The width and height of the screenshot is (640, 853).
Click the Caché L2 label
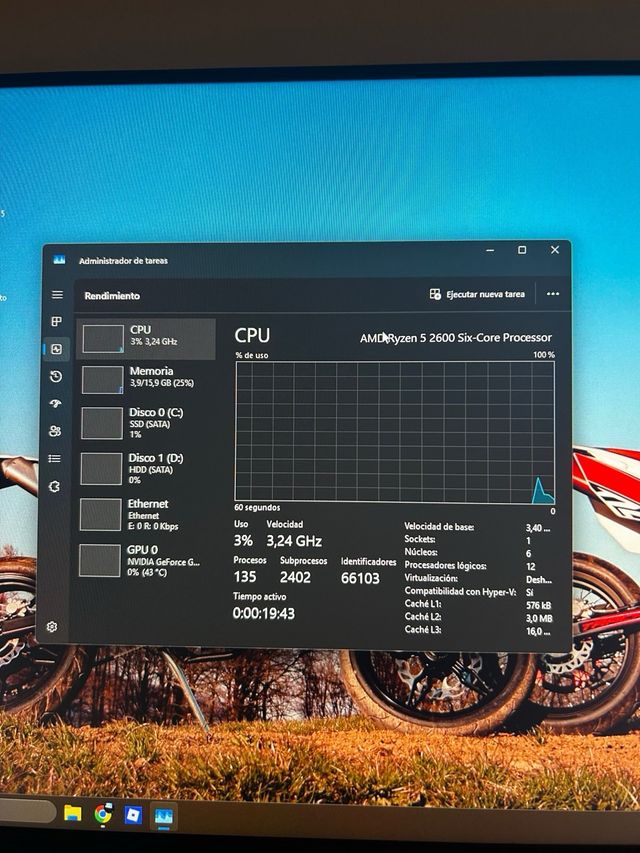click(x=423, y=617)
